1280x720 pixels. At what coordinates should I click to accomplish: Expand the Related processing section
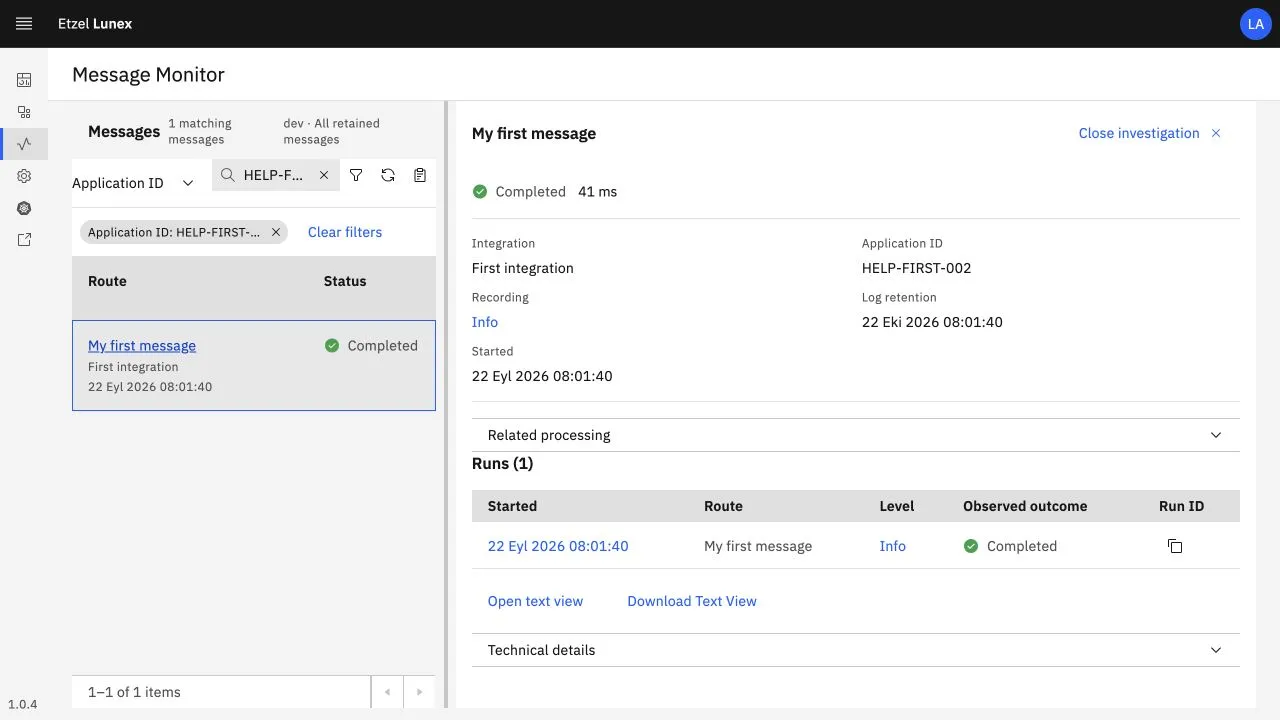point(855,435)
